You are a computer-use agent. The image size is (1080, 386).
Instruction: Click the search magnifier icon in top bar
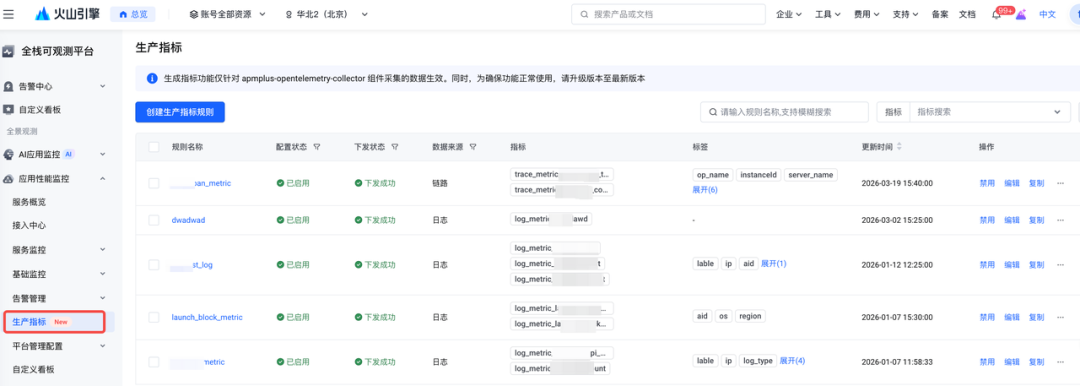[585, 14]
